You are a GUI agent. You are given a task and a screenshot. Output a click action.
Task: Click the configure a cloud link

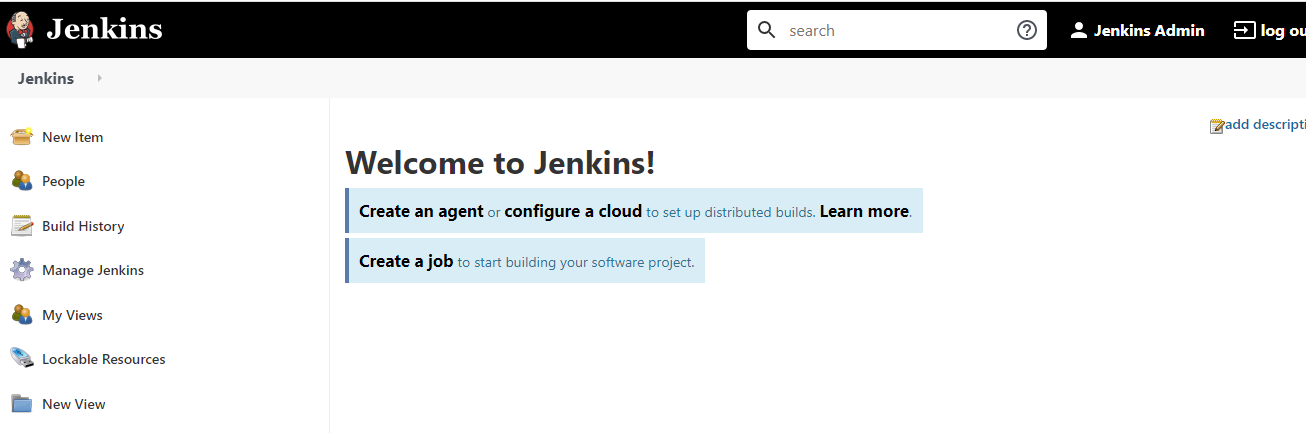click(573, 211)
